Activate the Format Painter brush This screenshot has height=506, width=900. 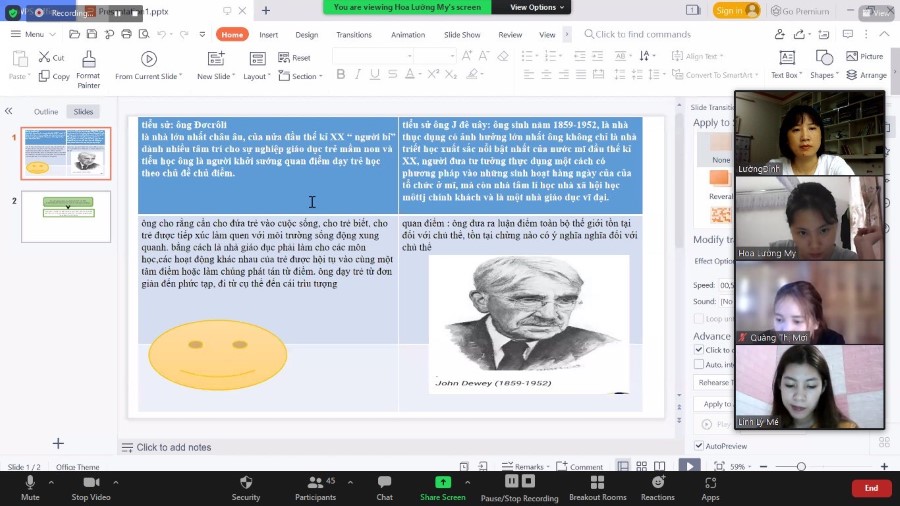(x=88, y=69)
